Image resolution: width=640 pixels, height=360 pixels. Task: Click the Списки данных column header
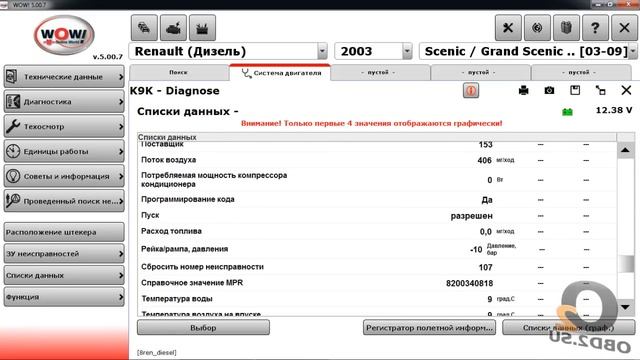(x=377, y=137)
